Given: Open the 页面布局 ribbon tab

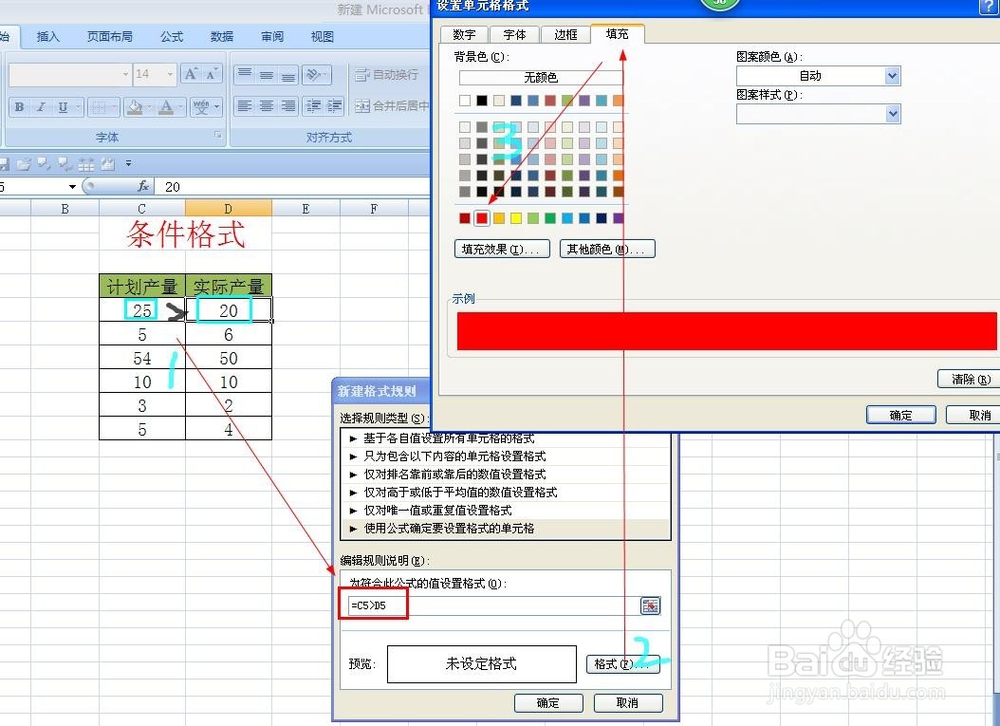Looking at the screenshot, I should pos(110,37).
